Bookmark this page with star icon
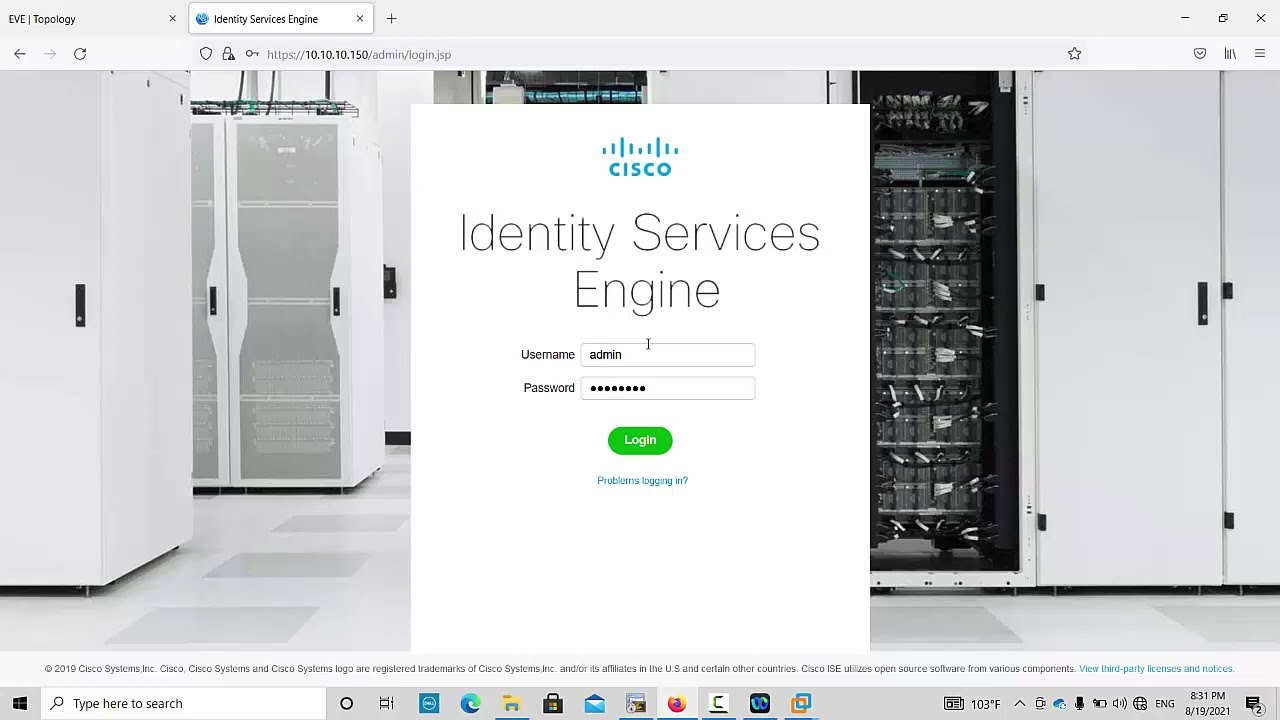This screenshot has width=1280, height=720. point(1074,54)
